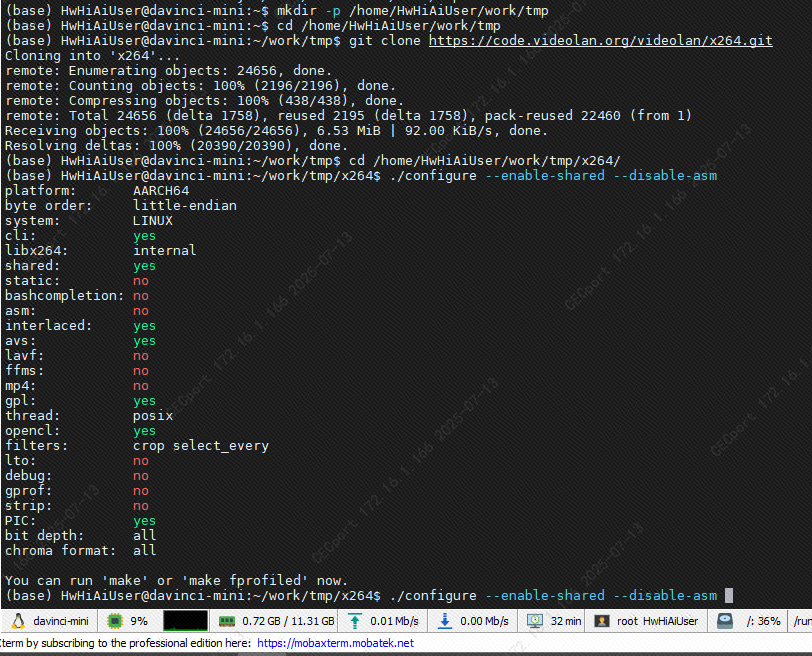The width and height of the screenshot is (812, 656).
Task: Click the 'mp4: no' line
Action: tap(77, 386)
